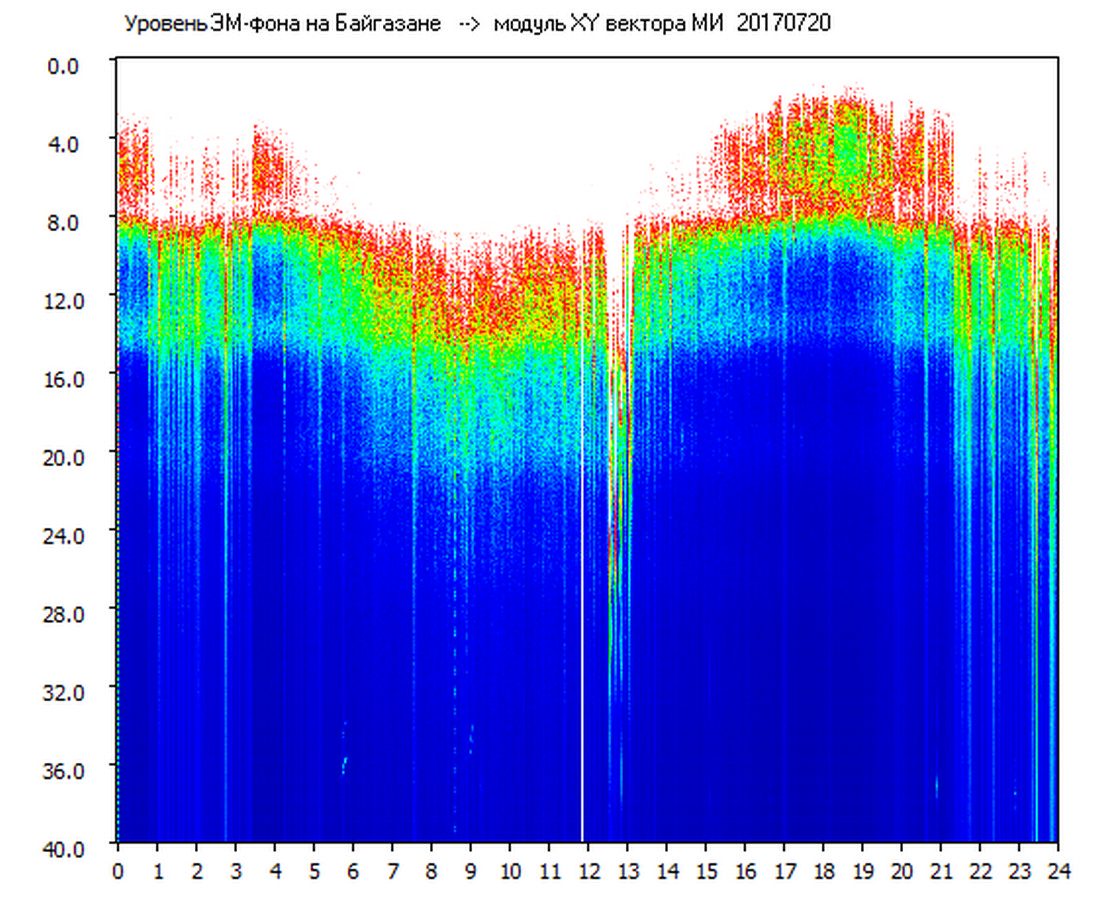
Task: Select hour 3 on the horizontal axis
Action: [236, 870]
